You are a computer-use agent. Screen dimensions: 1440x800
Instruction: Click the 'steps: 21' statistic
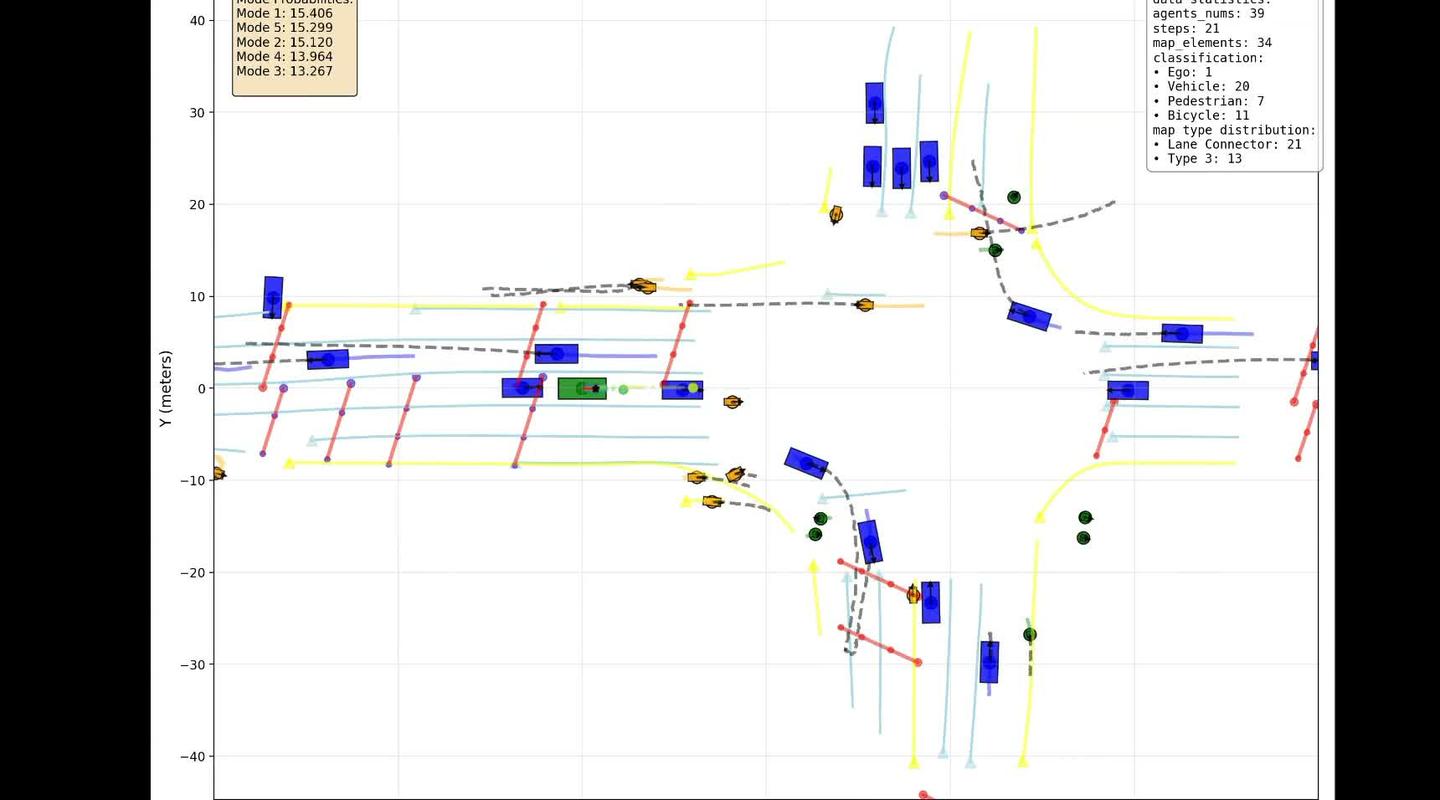click(1186, 28)
